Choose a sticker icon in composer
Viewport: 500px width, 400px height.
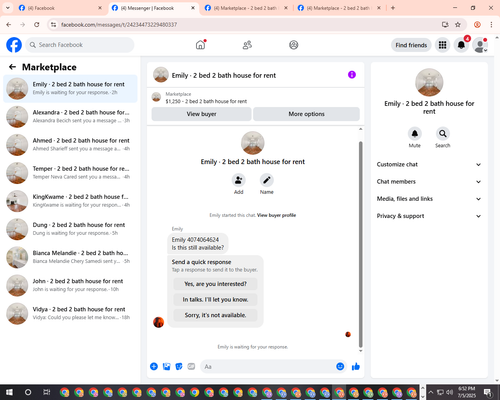point(179,367)
